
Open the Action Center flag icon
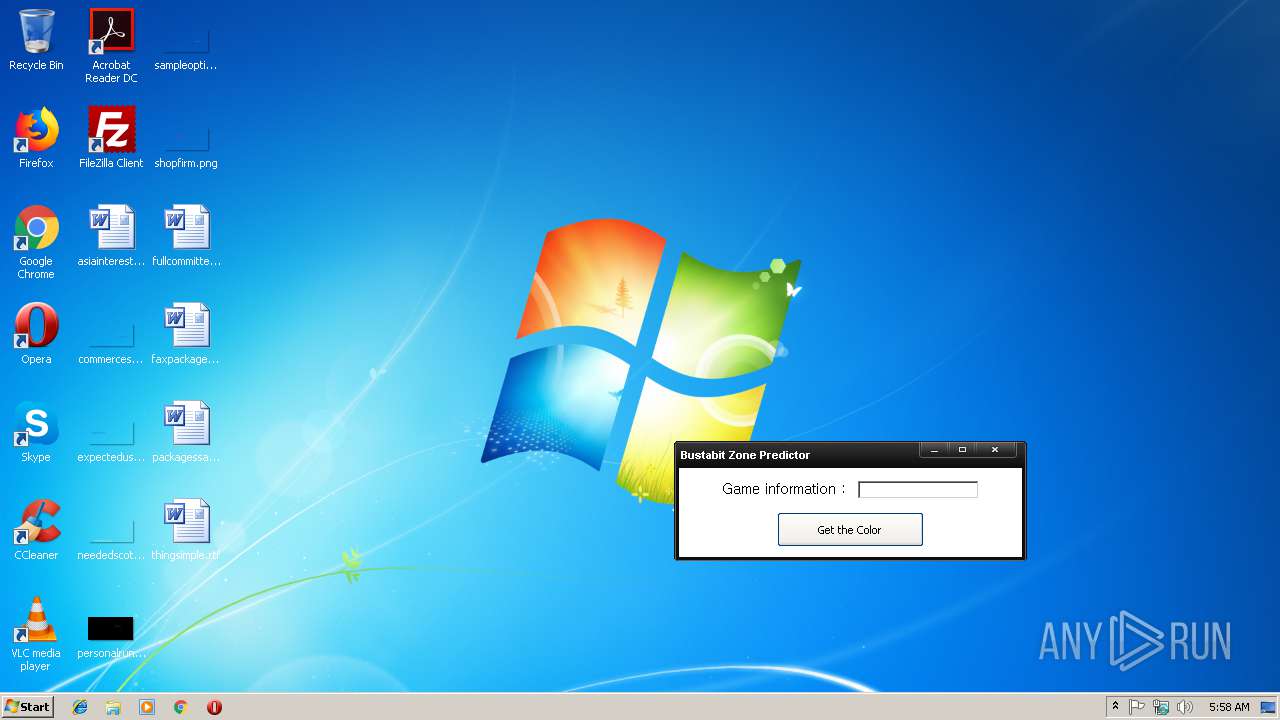coord(1137,707)
